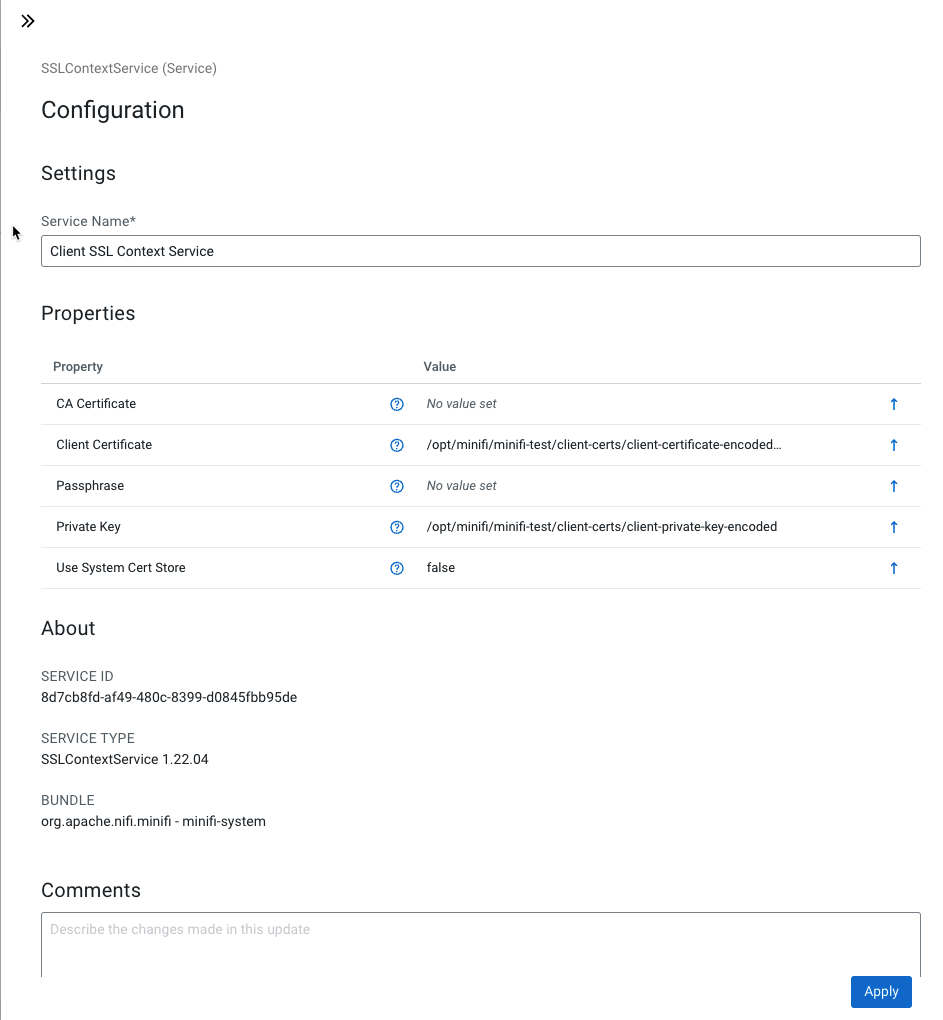This screenshot has width=943, height=1020.
Task: Collapse the panel with the double chevron
Action: tap(28, 21)
